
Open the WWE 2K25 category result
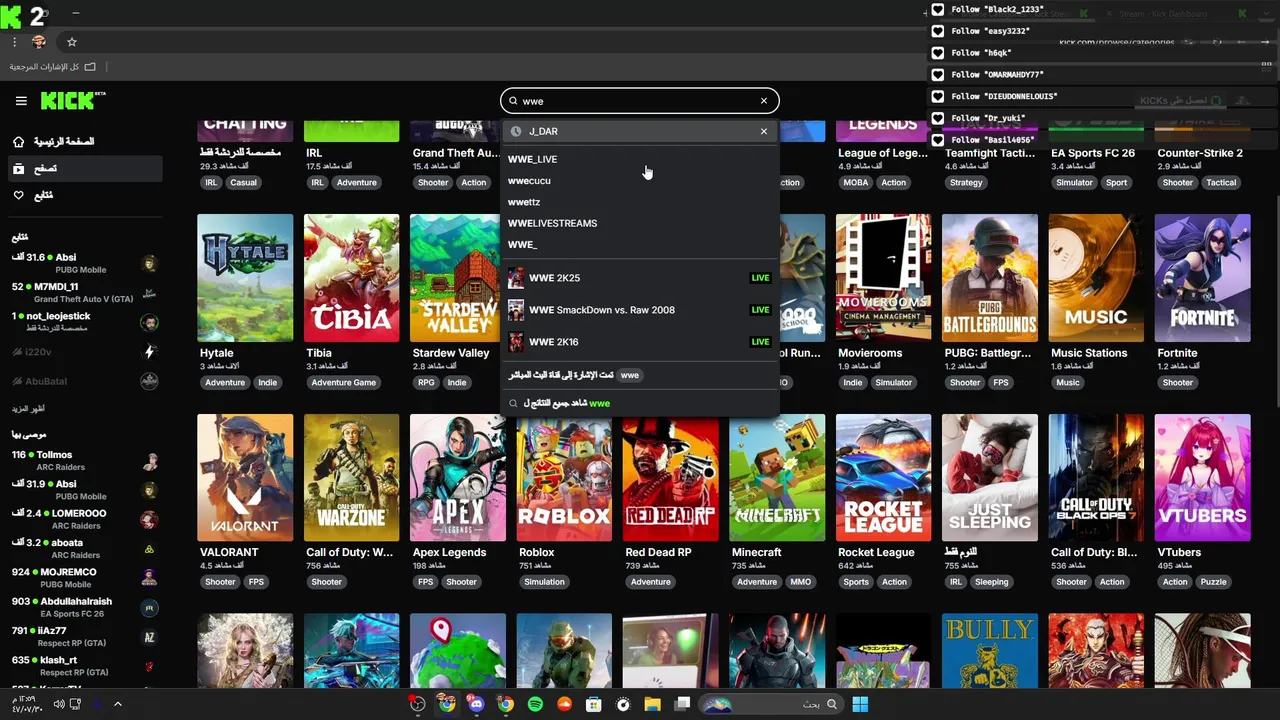639,278
